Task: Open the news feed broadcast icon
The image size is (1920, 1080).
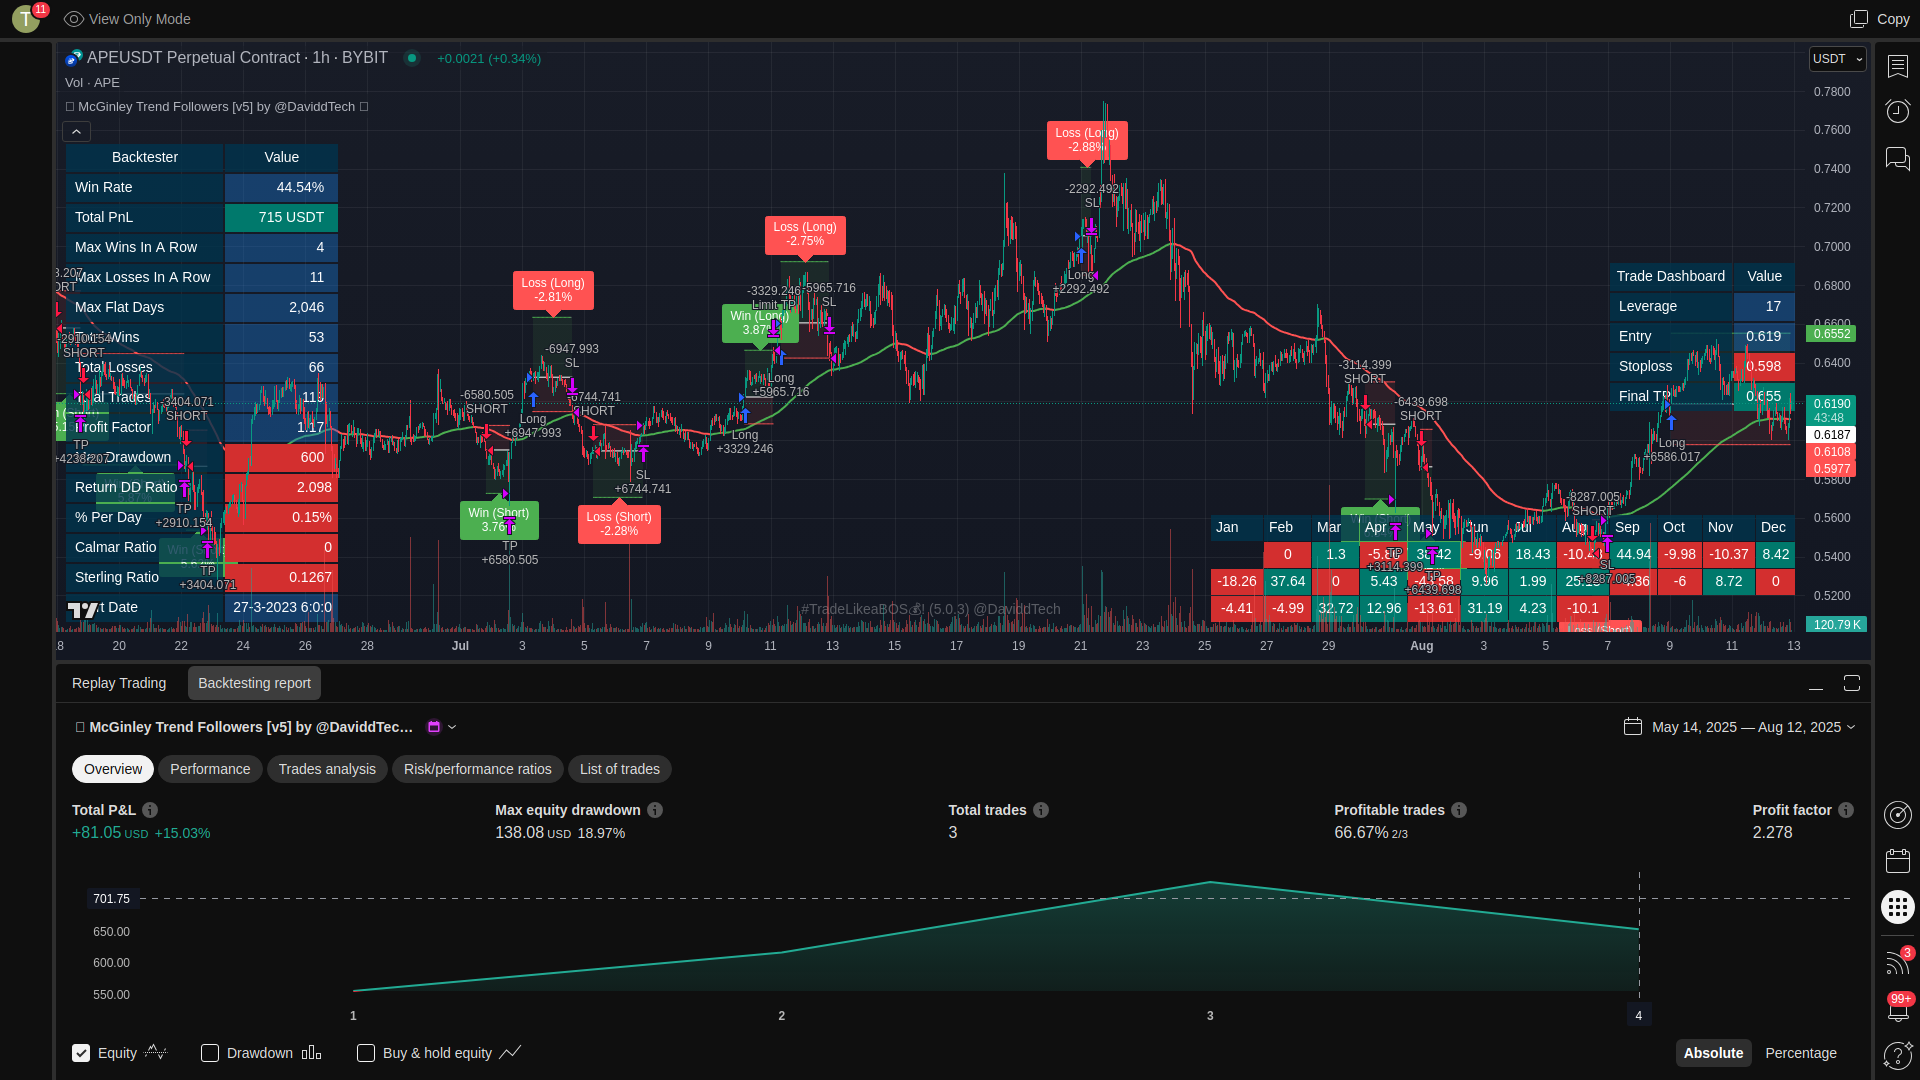Action: pyautogui.click(x=1897, y=961)
